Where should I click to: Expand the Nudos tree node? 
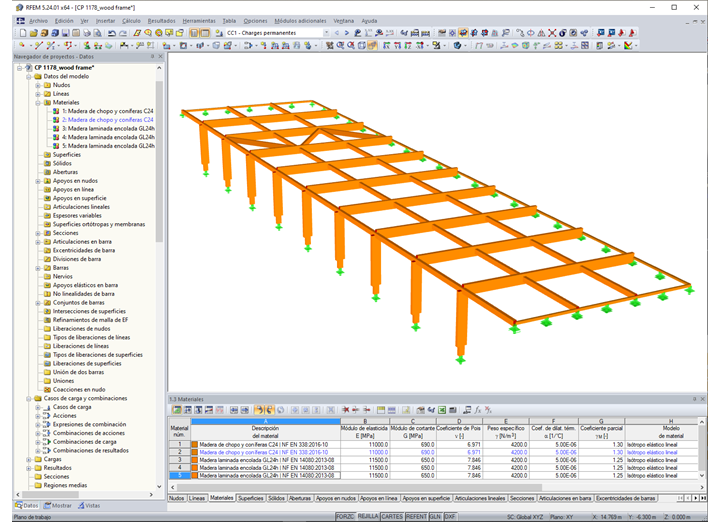pyautogui.click(x=38, y=85)
